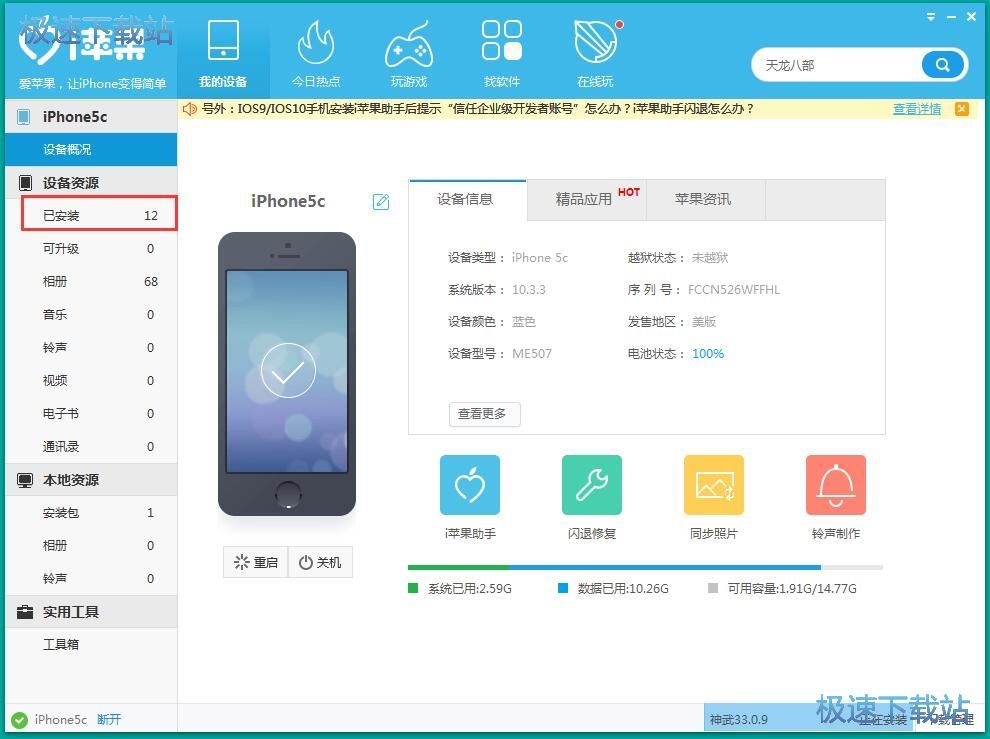Viewport: 990px width, 739px height.
Task: Open 同步照片 picture icon
Action: [x=714, y=485]
